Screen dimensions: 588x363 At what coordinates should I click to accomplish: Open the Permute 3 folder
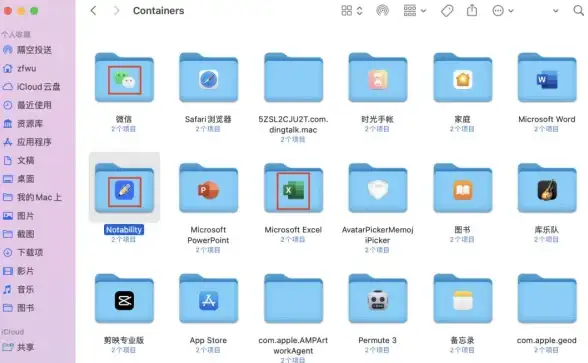pos(378,299)
